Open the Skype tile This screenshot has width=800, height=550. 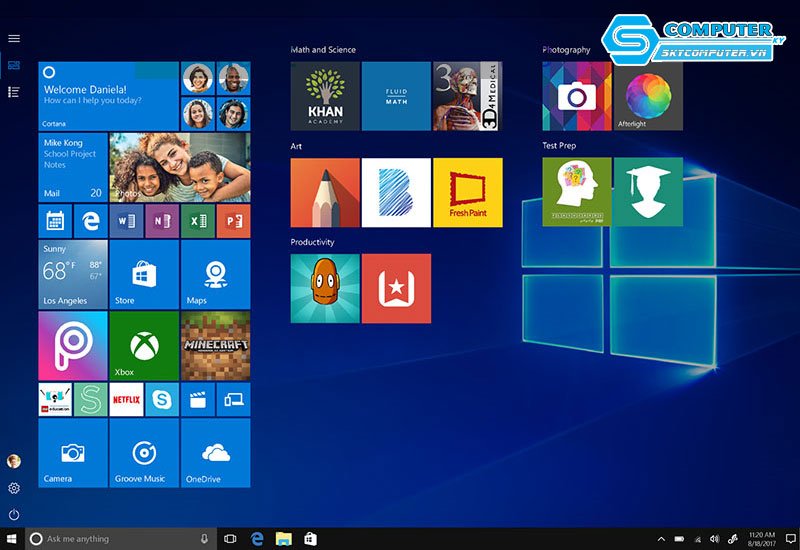click(x=162, y=399)
